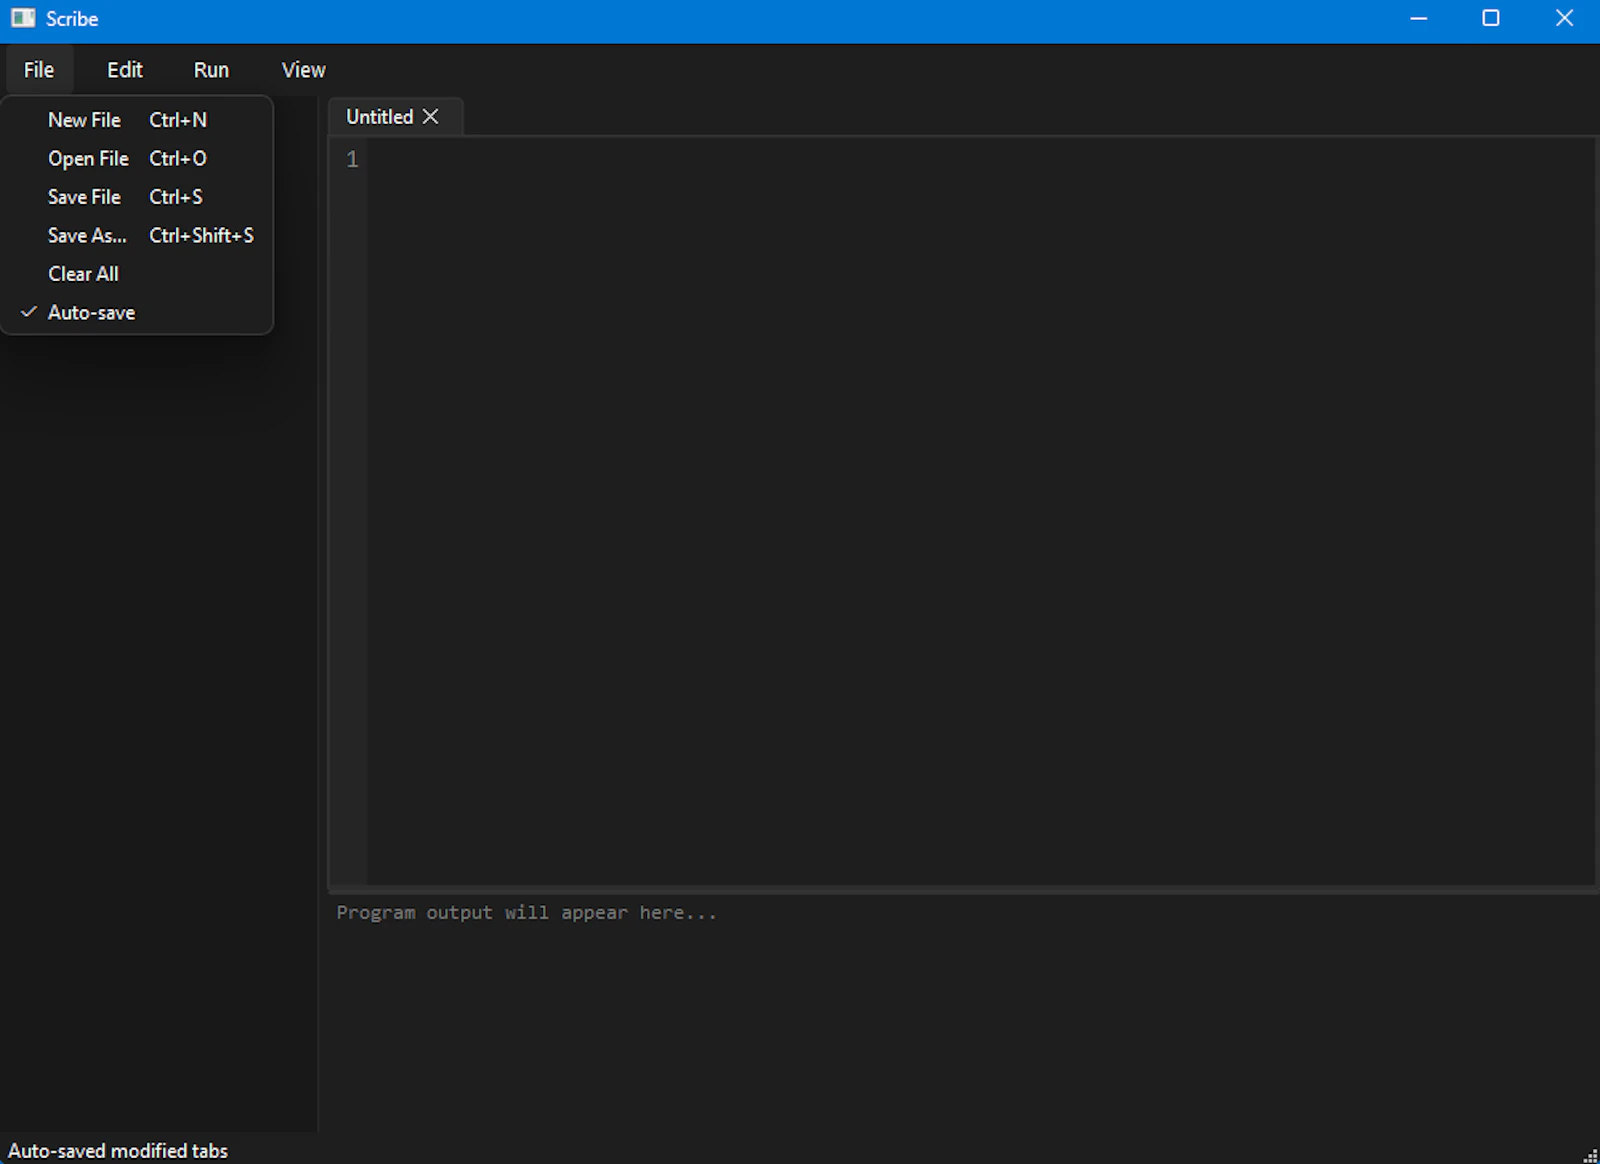
Task: Choose Clear All from File menu
Action: click(137, 274)
